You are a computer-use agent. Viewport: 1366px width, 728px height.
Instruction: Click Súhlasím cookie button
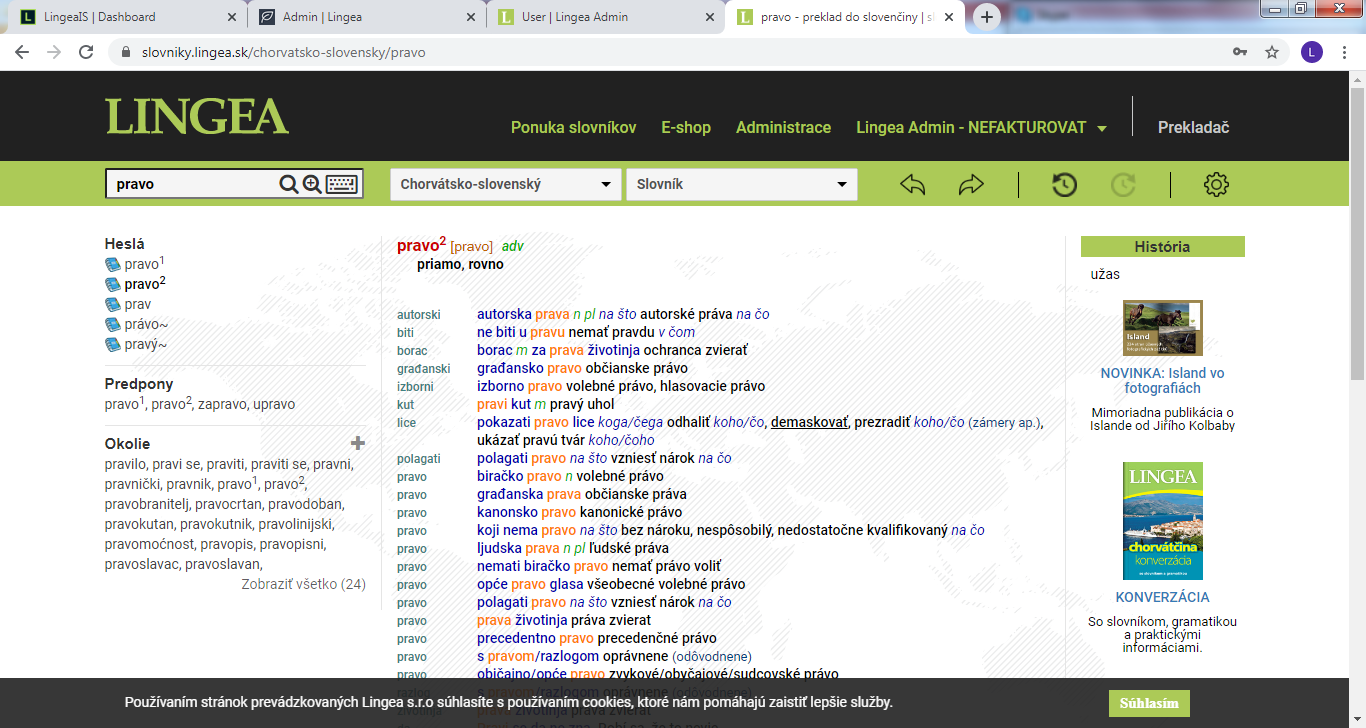tap(1149, 703)
